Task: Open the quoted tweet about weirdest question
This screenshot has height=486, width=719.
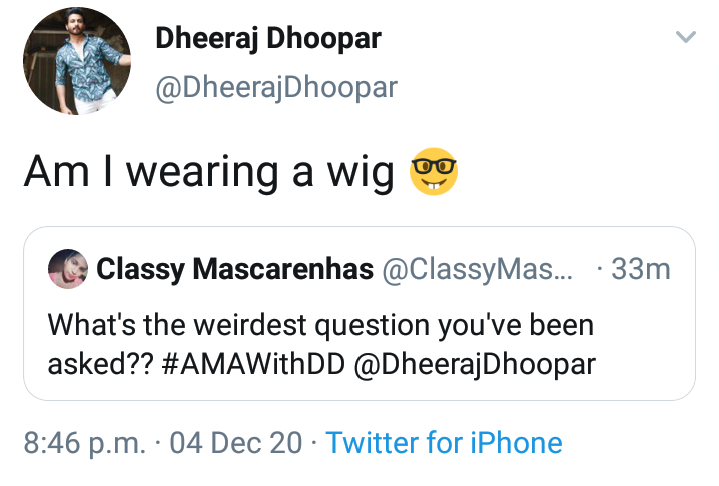Action: (x=360, y=314)
